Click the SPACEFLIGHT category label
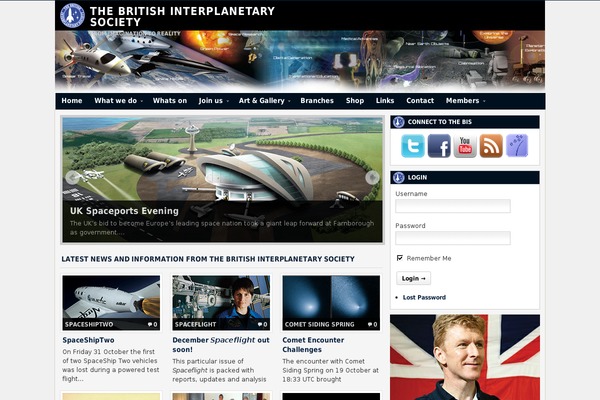600x400 pixels. pyautogui.click(x=196, y=324)
